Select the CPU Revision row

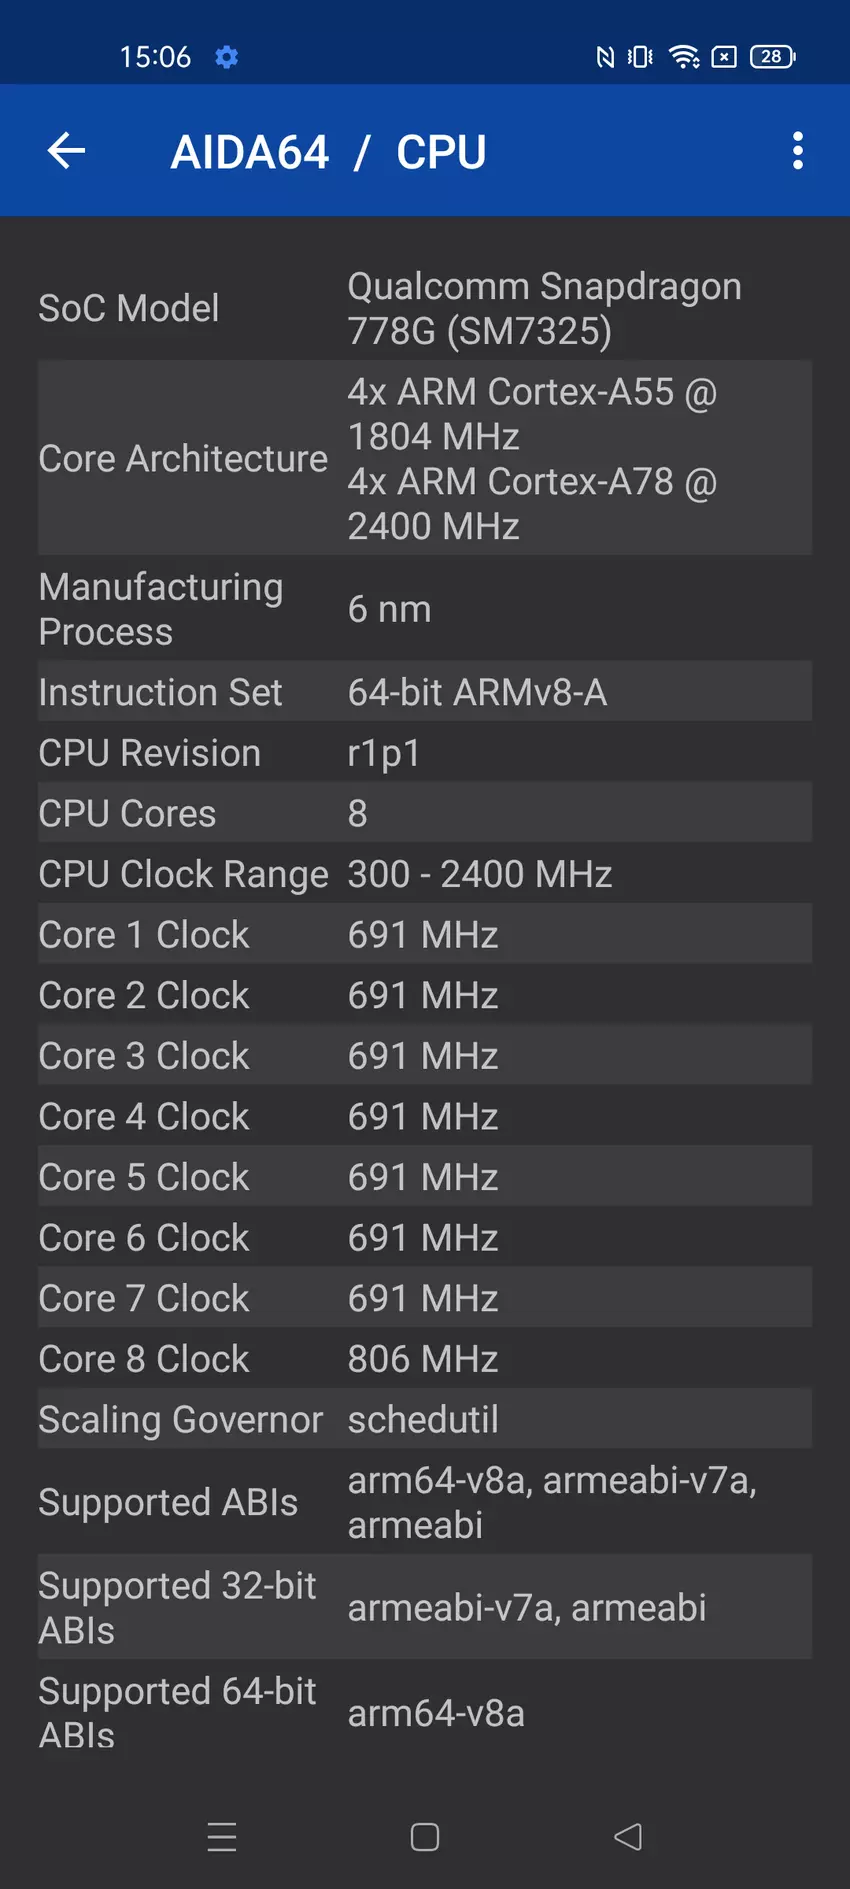point(425,753)
